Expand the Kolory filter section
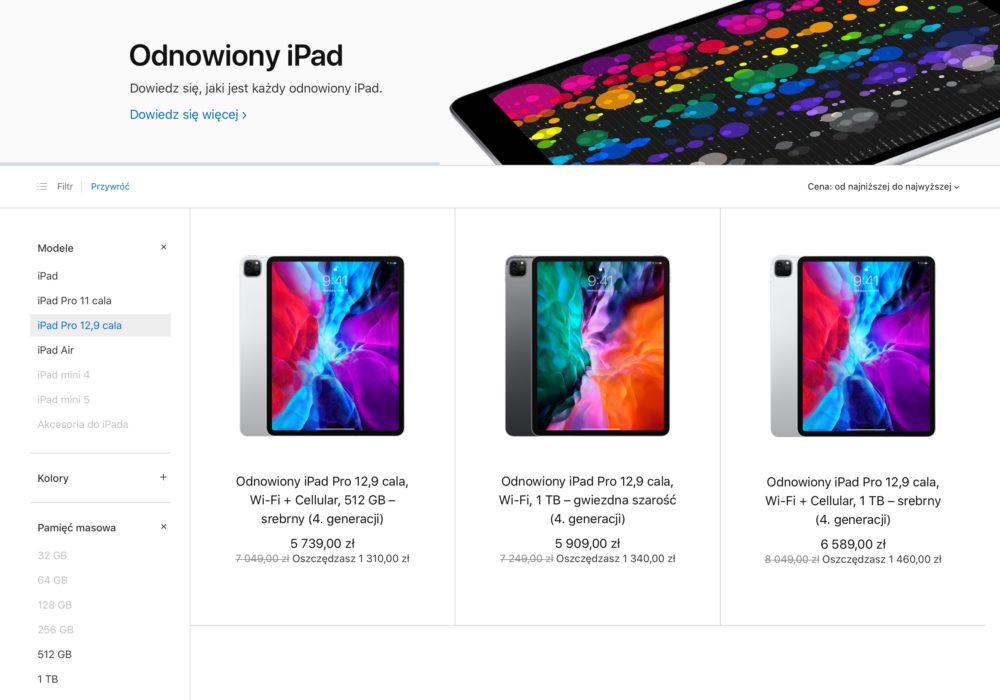 (x=164, y=478)
